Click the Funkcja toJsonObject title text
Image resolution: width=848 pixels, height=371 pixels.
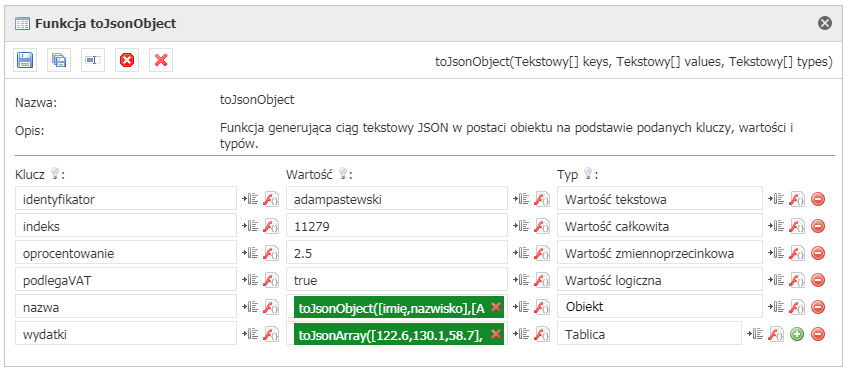[105, 23]
